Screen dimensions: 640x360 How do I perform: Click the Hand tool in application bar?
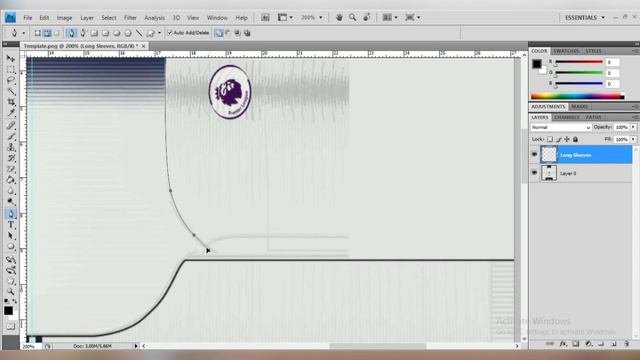click(x=339, y=17)
